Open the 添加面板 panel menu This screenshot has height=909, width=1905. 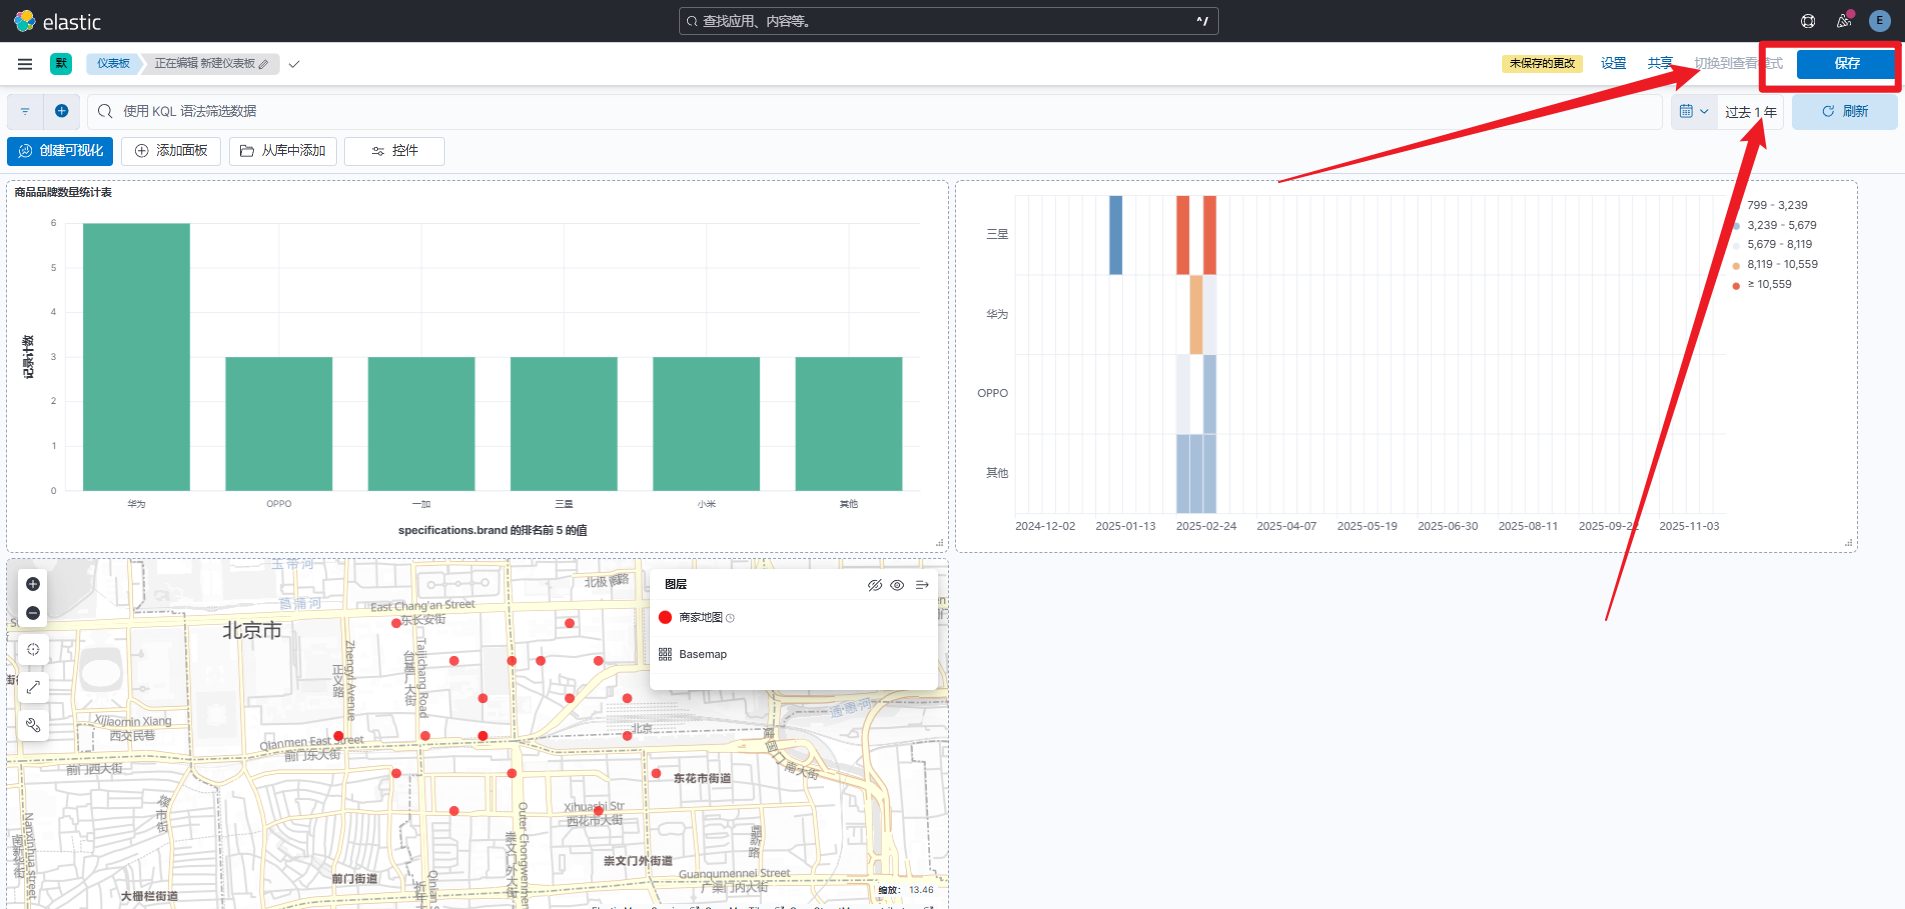171,151
